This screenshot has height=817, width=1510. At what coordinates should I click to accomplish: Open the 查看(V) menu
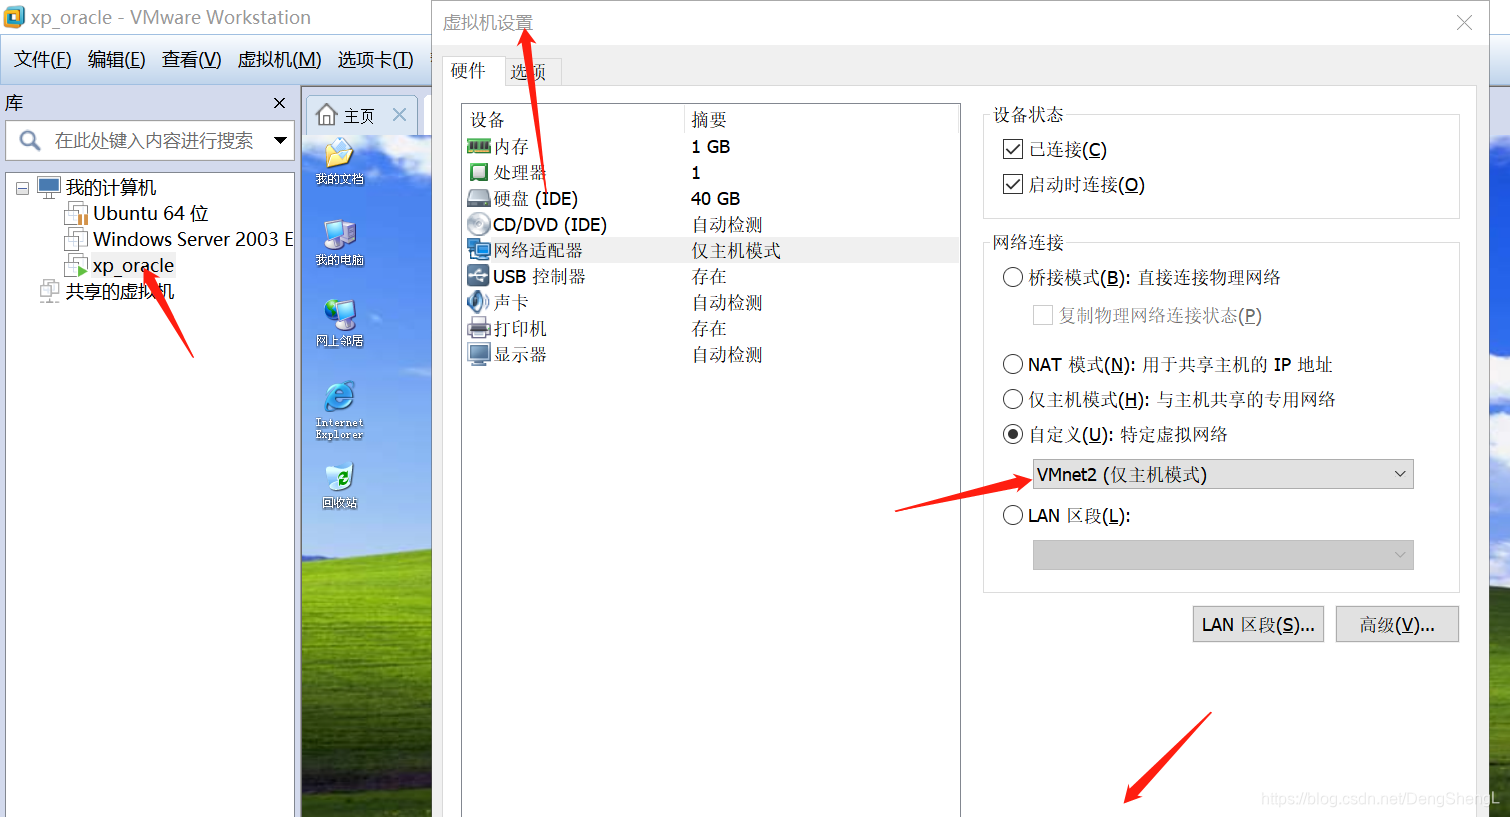coord(192,60)
